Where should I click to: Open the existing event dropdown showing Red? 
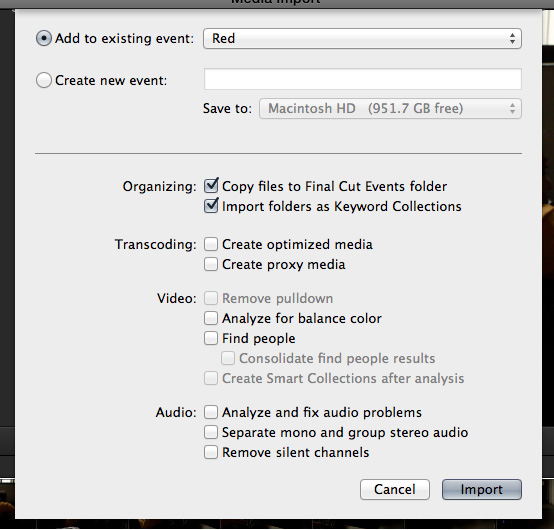[x=362, y=38]
